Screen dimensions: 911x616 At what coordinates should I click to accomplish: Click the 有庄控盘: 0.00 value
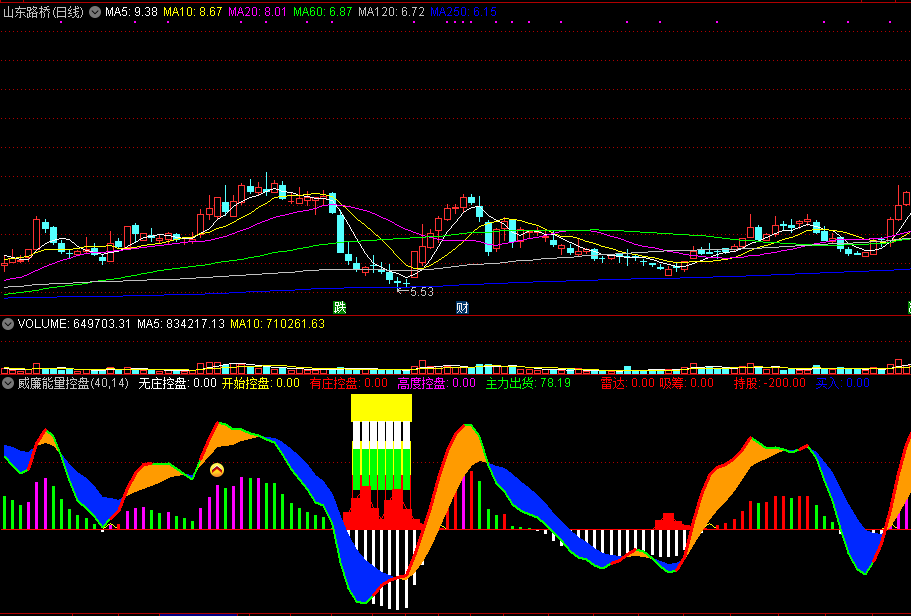349,383
